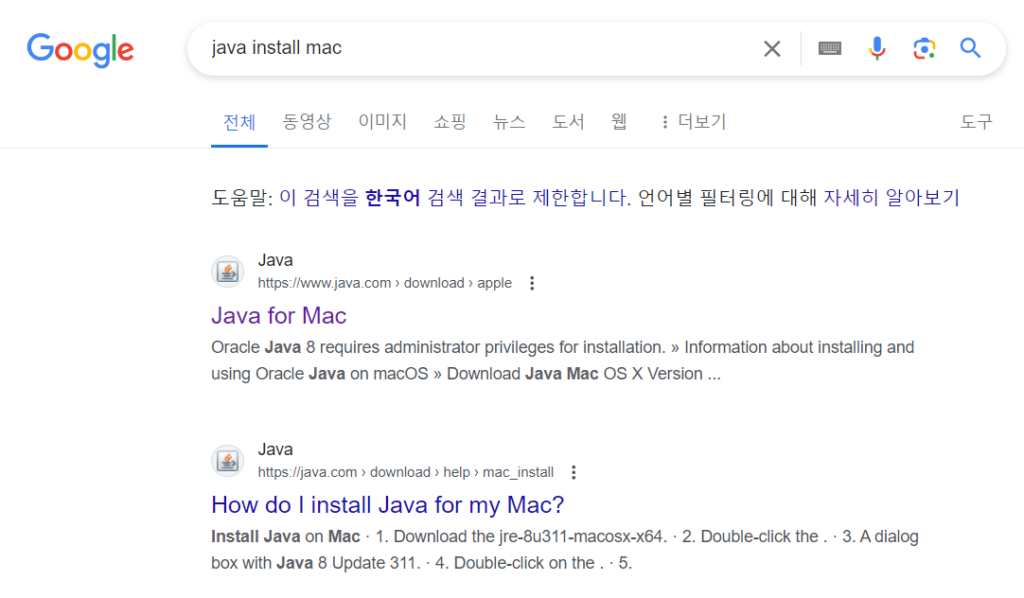Select the 전체 tab
This screenshot has height=598, width=1024.
click(x=239, y=122)
